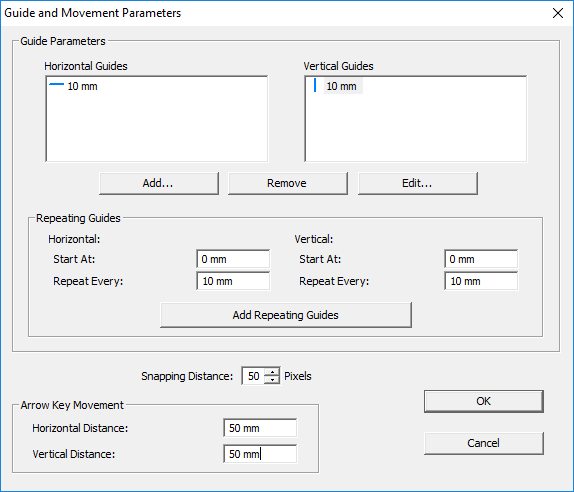Focus the Vertical Distance movement field
Screen dimensions: 574x492
click(260, 454)
